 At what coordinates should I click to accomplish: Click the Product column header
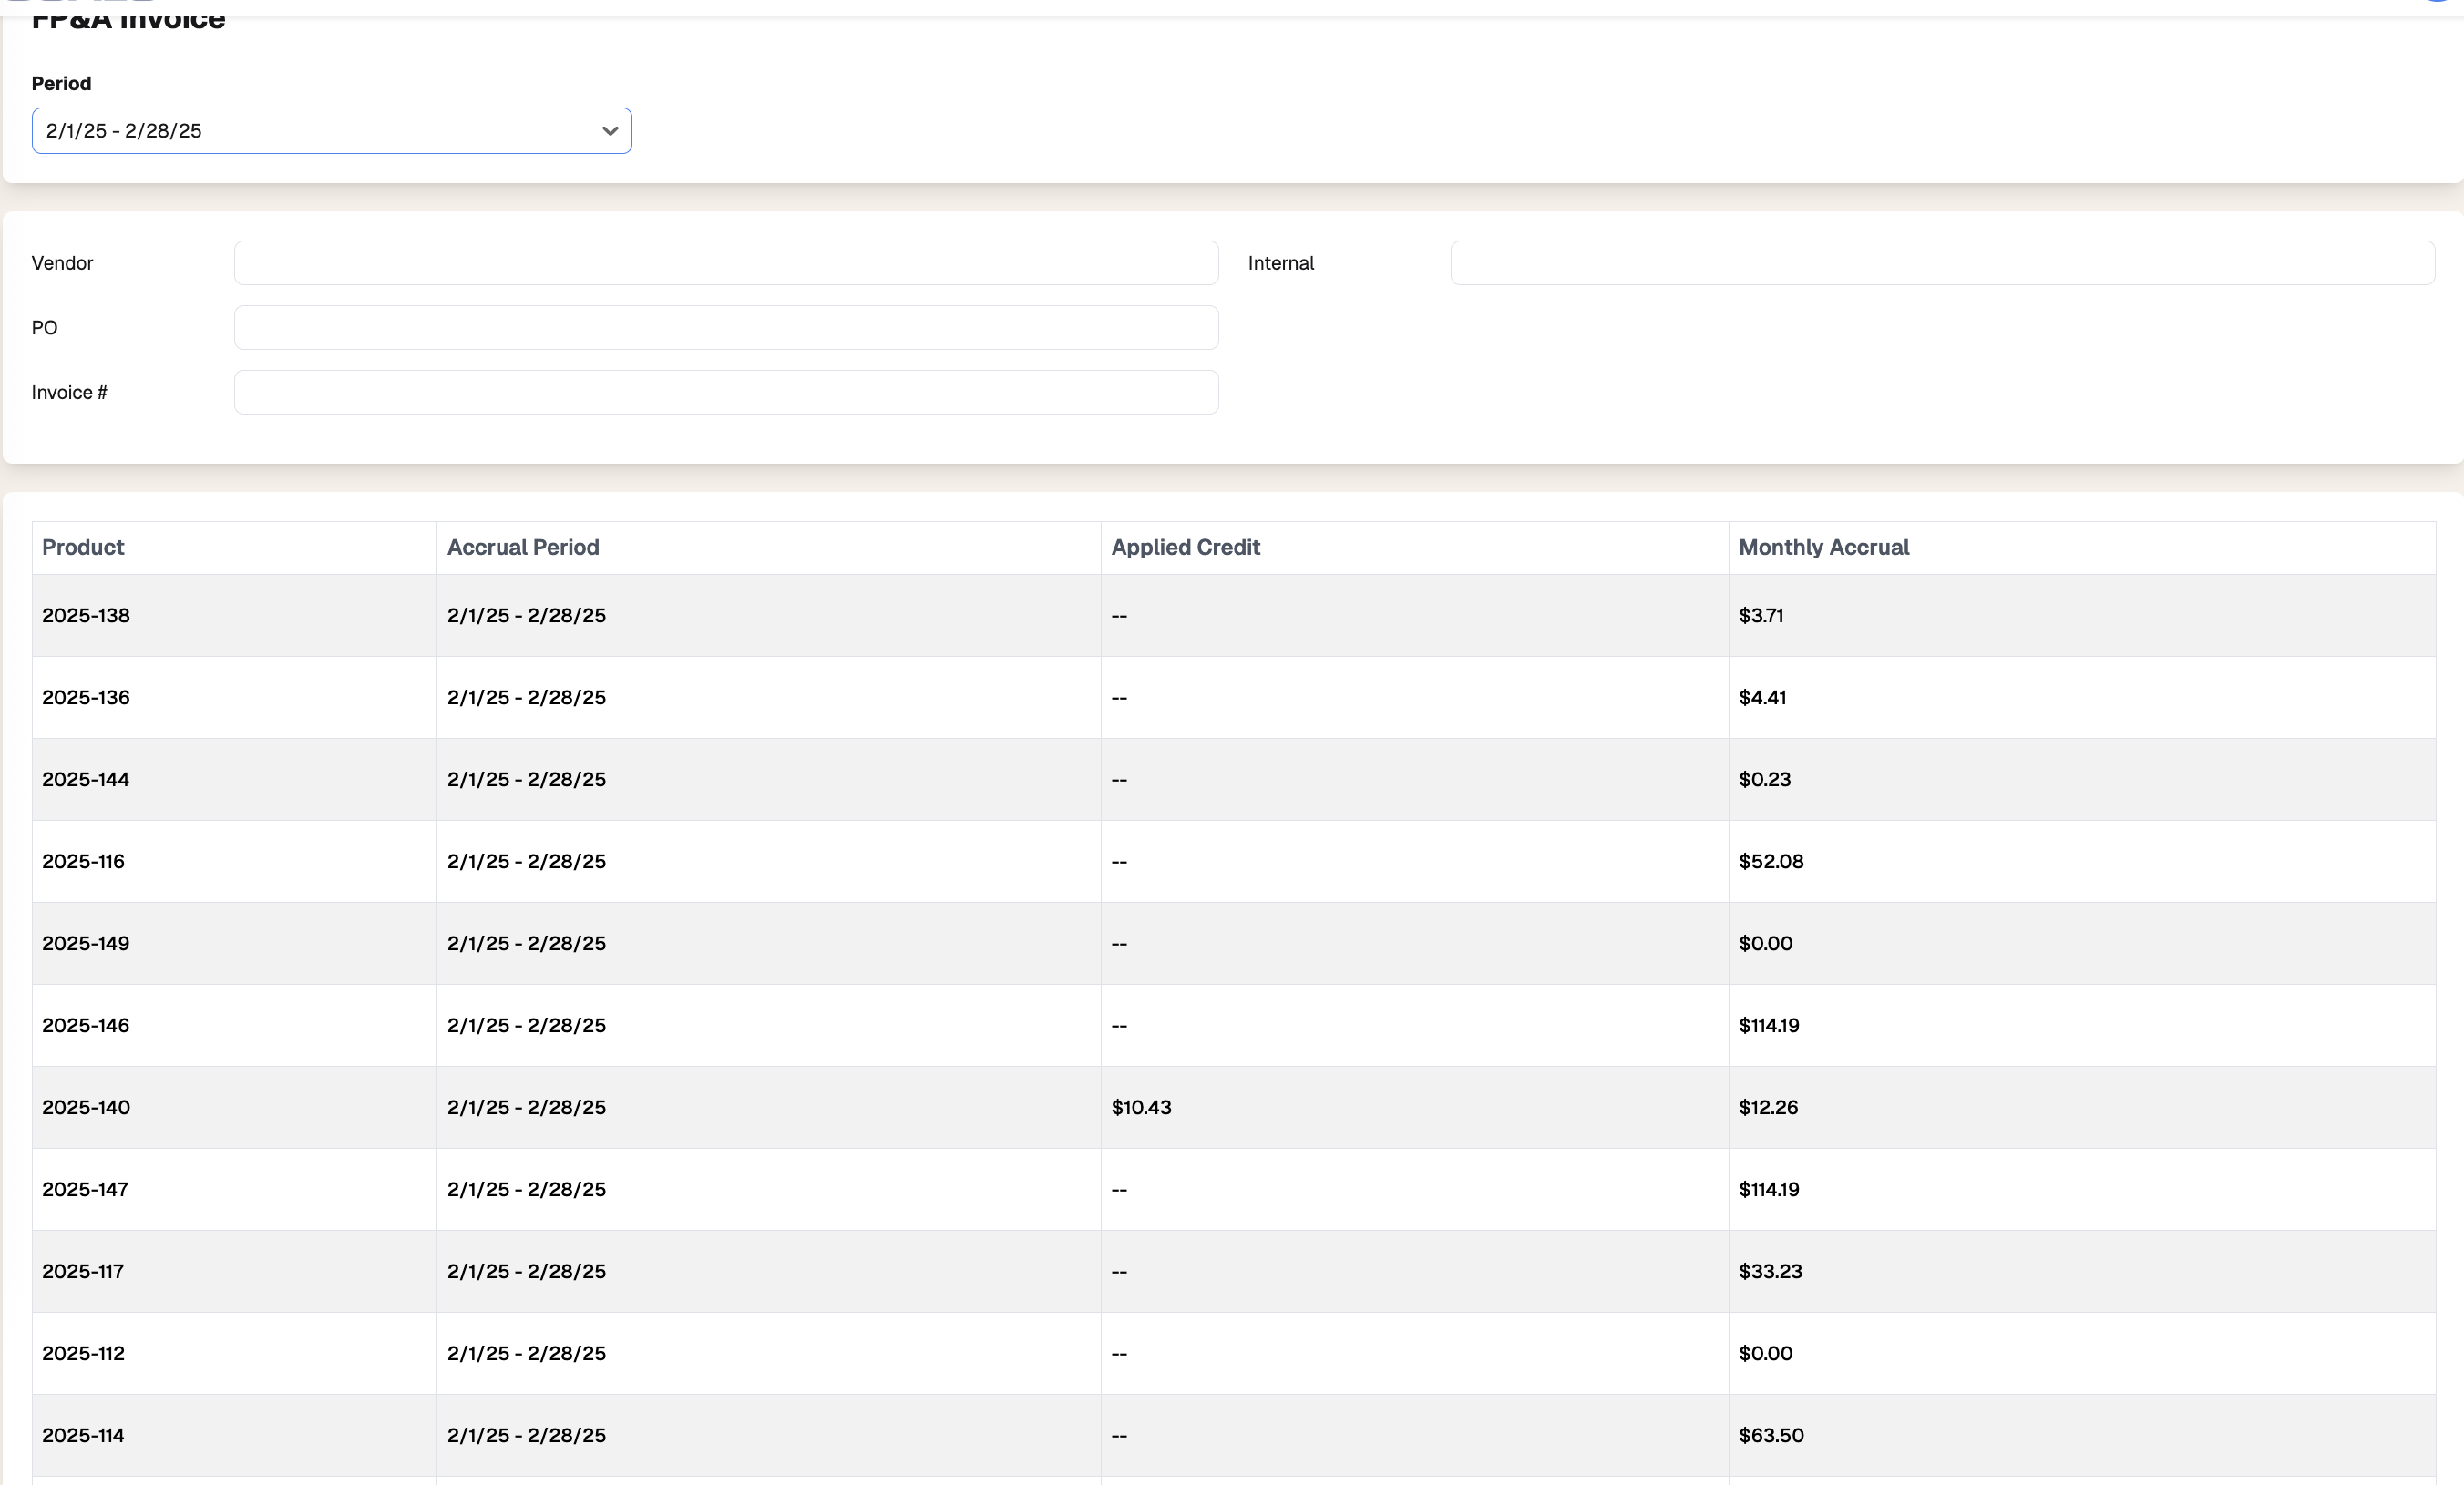pyautogui.click(x=83, y=547)
